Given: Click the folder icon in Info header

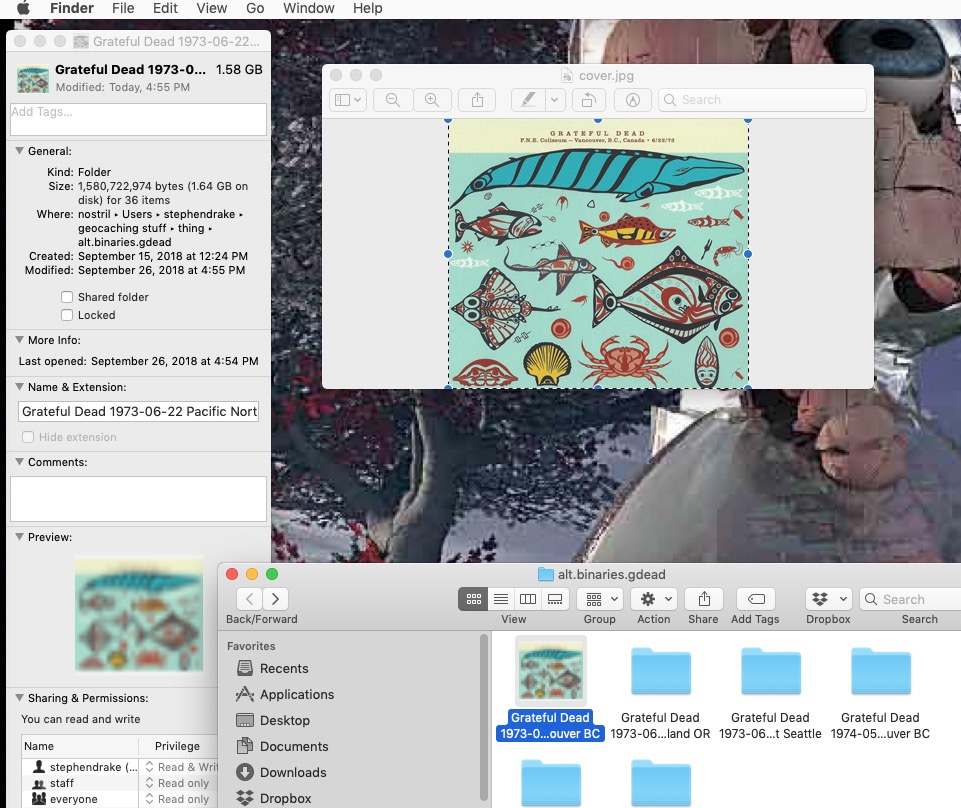Looking at the screenshot, I should (33, 78).
